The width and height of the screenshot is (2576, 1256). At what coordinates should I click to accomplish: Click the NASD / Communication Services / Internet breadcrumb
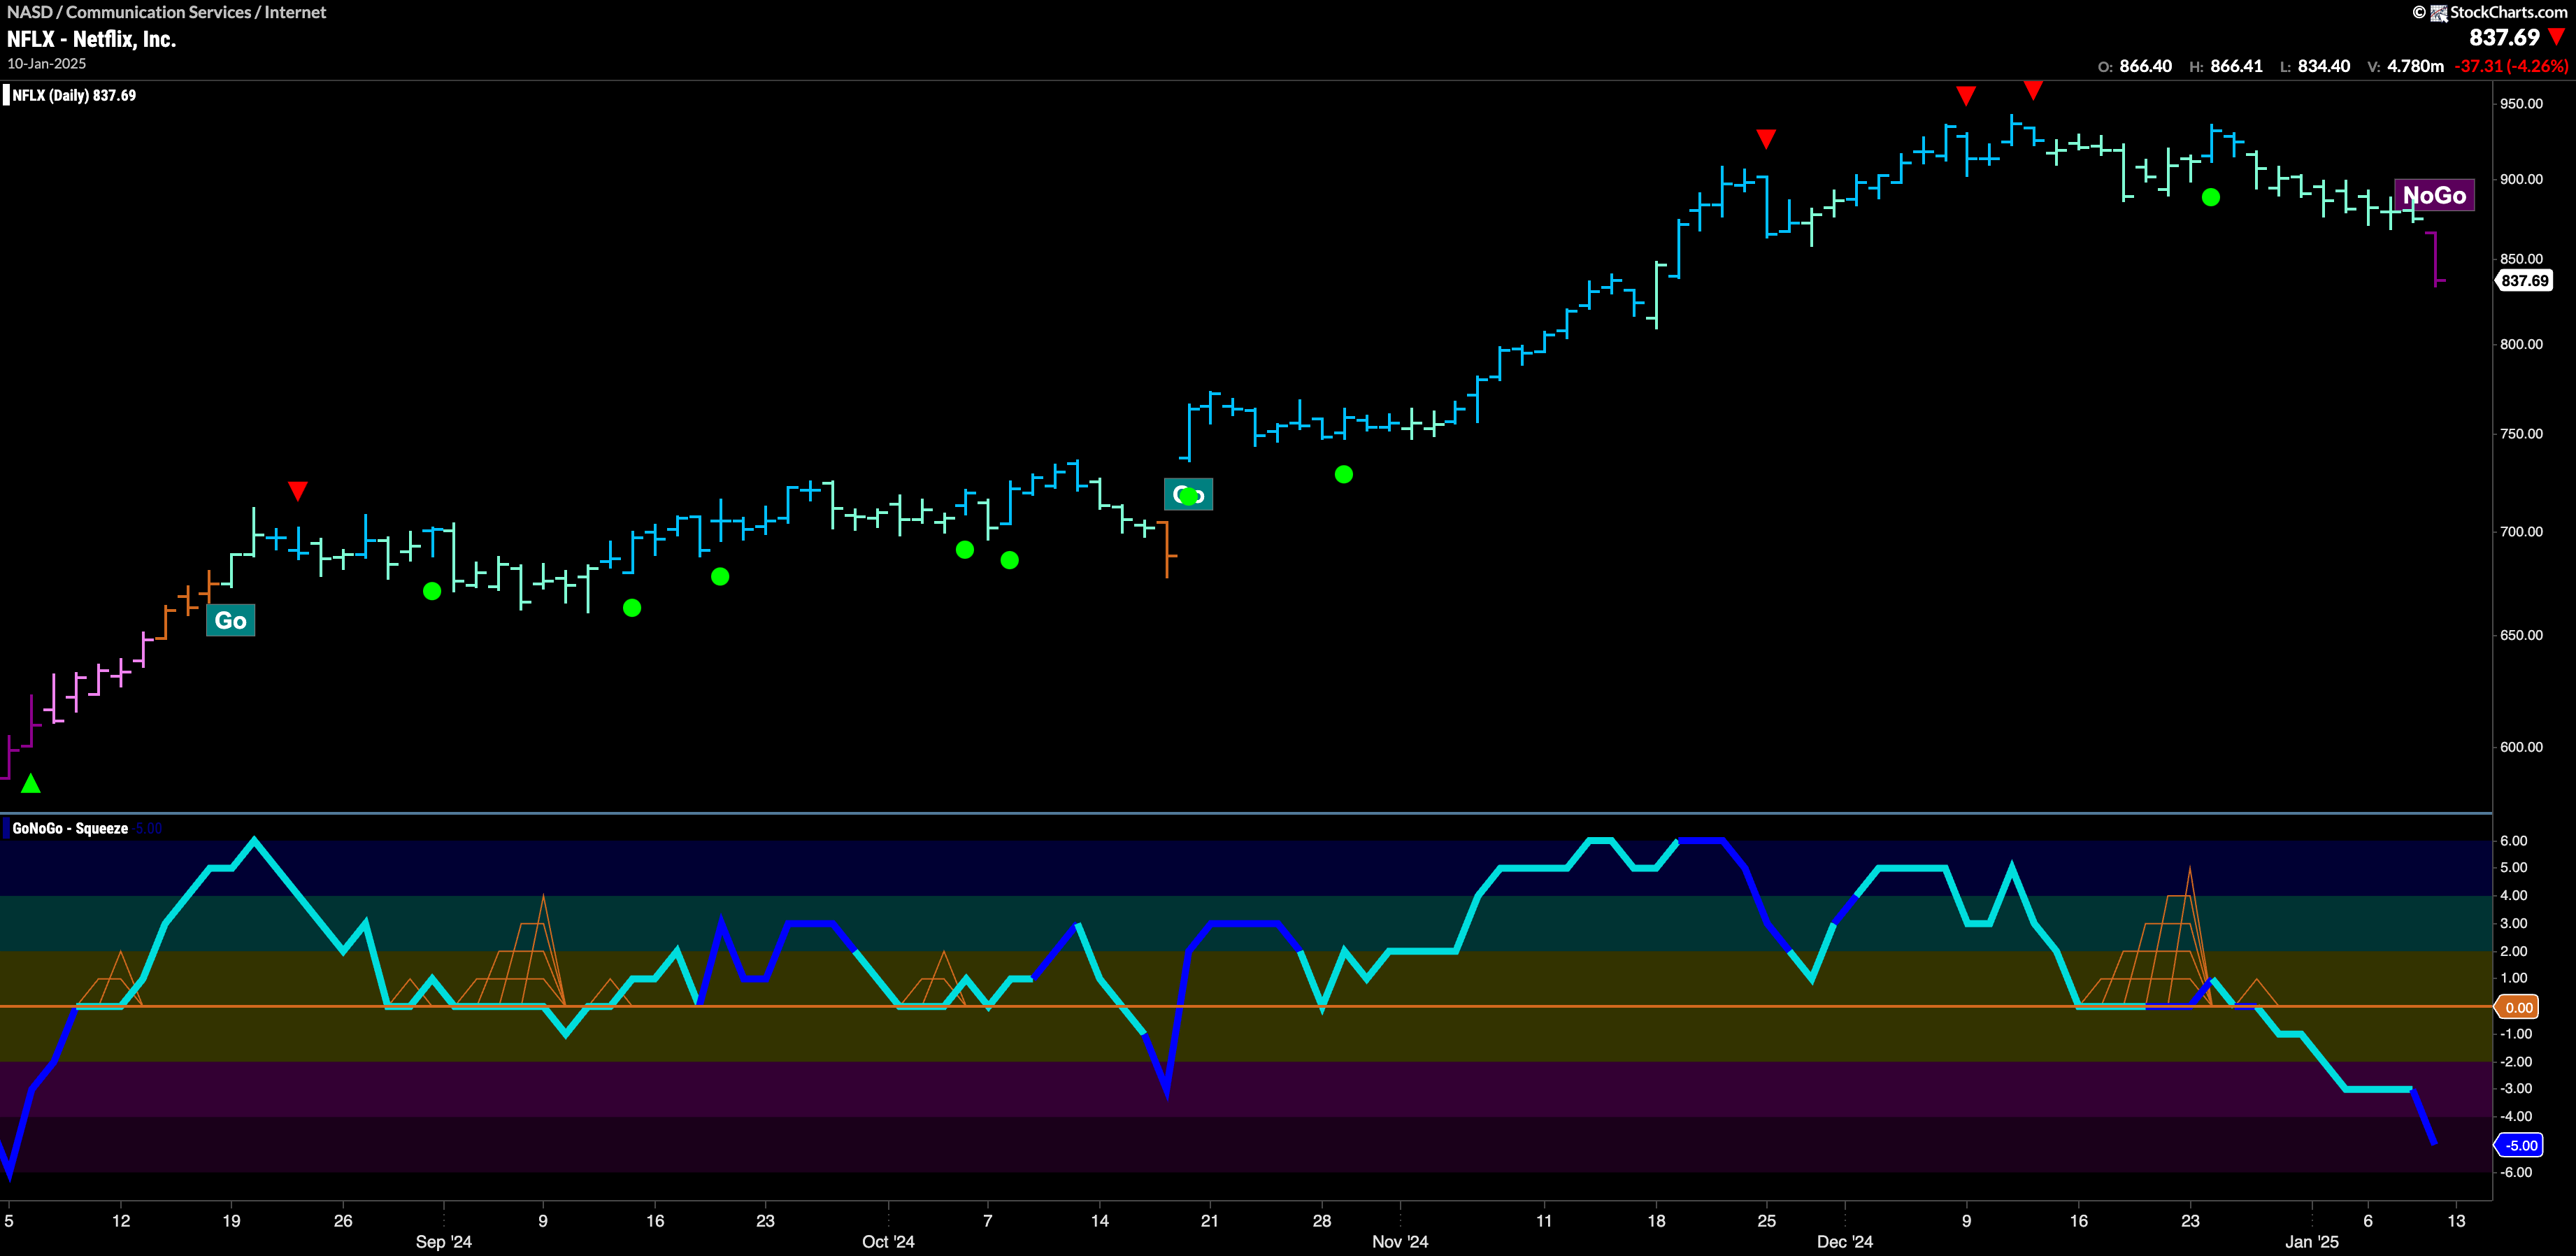point(167,12)
